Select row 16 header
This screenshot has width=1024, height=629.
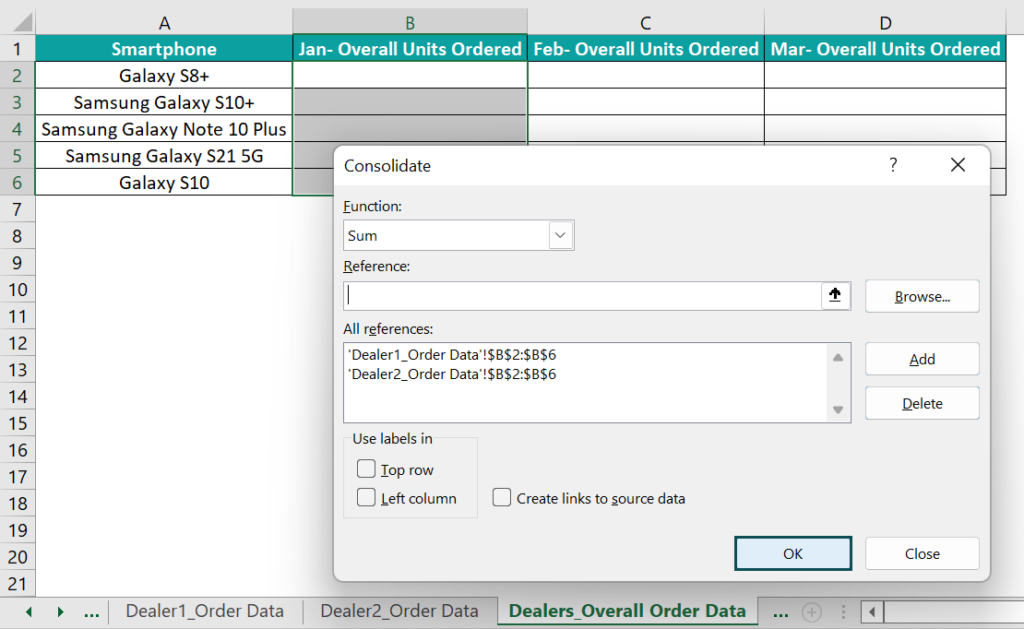[x=18, y=450]
